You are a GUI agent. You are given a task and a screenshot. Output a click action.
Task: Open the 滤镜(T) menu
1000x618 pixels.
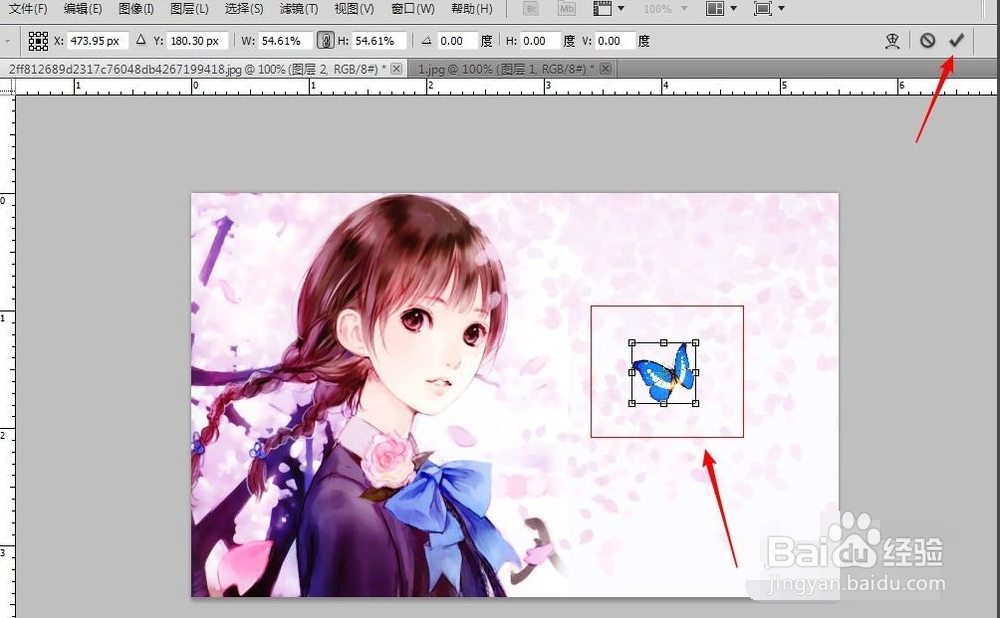(299, 9)
